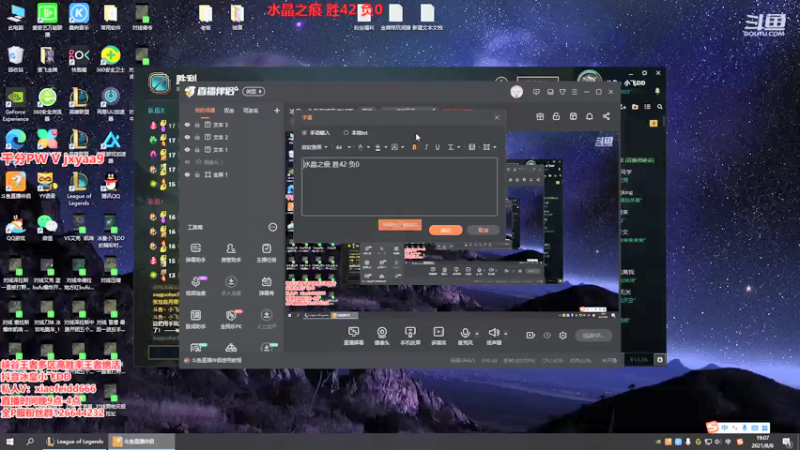The image size is (800, 450).
Task: Click the record video icon near start button
Action: [x=531, y=336]
